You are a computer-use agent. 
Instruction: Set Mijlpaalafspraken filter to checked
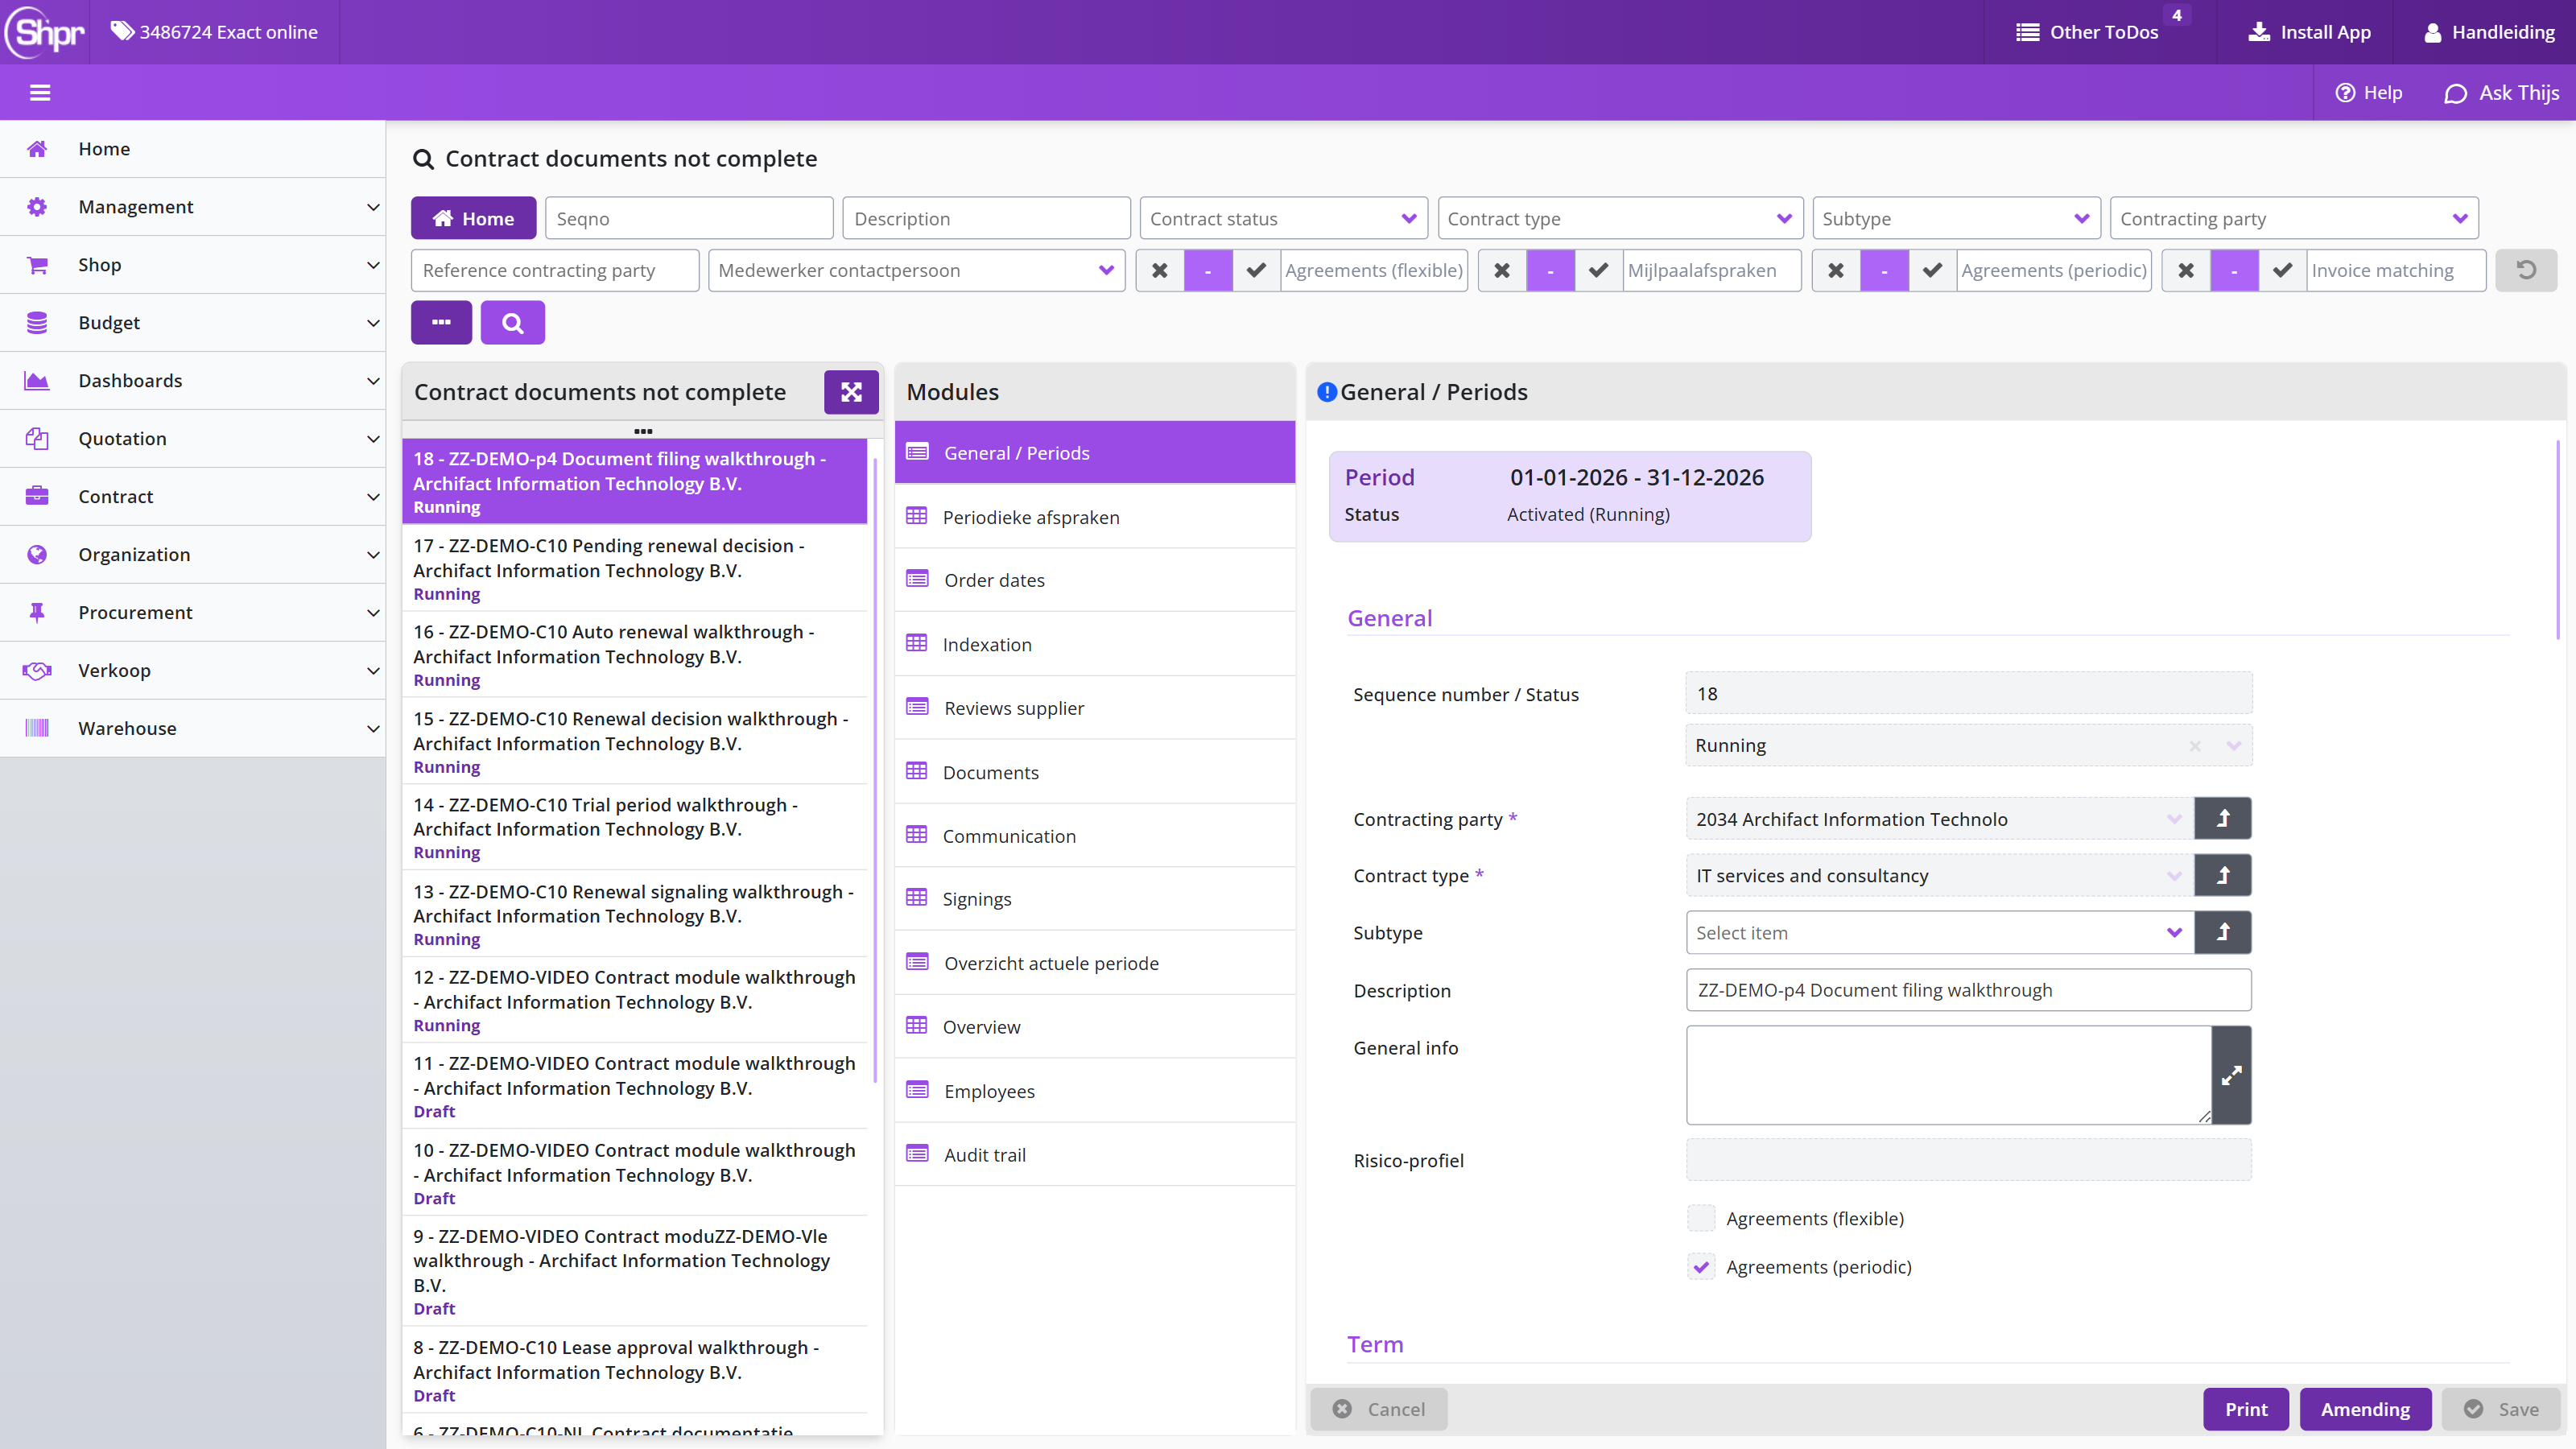pos(1598,270)
